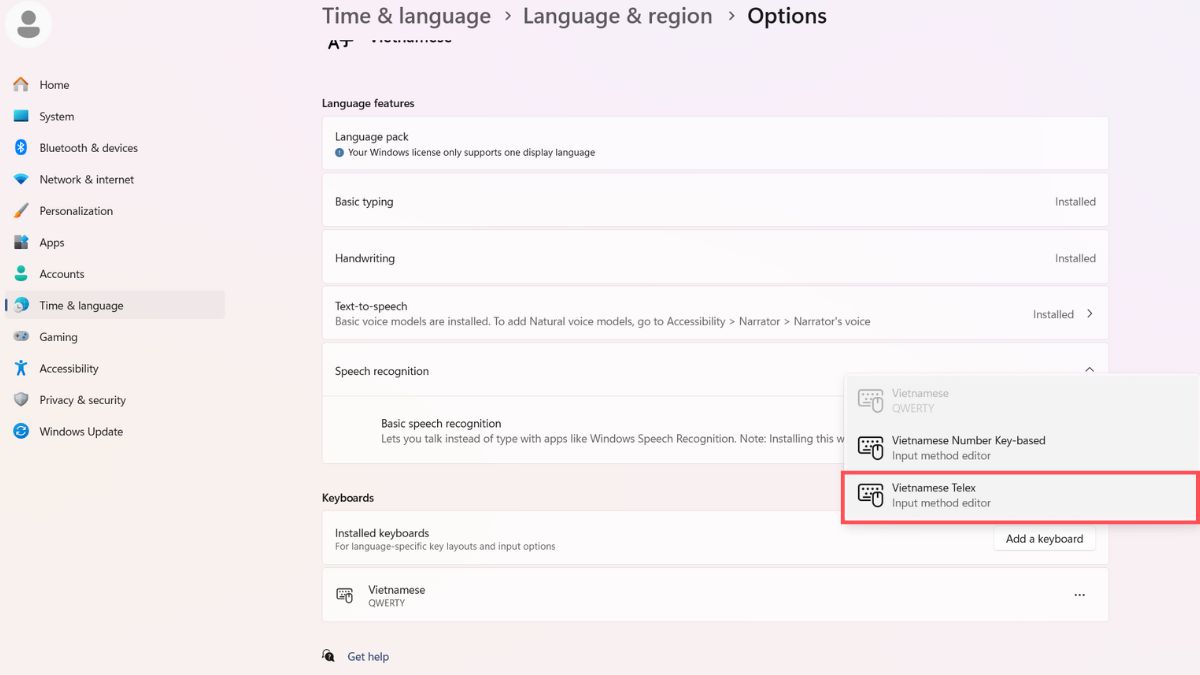Open Accessibility settings page
This screenshot has width=1200, height=675.
[115, 368]
